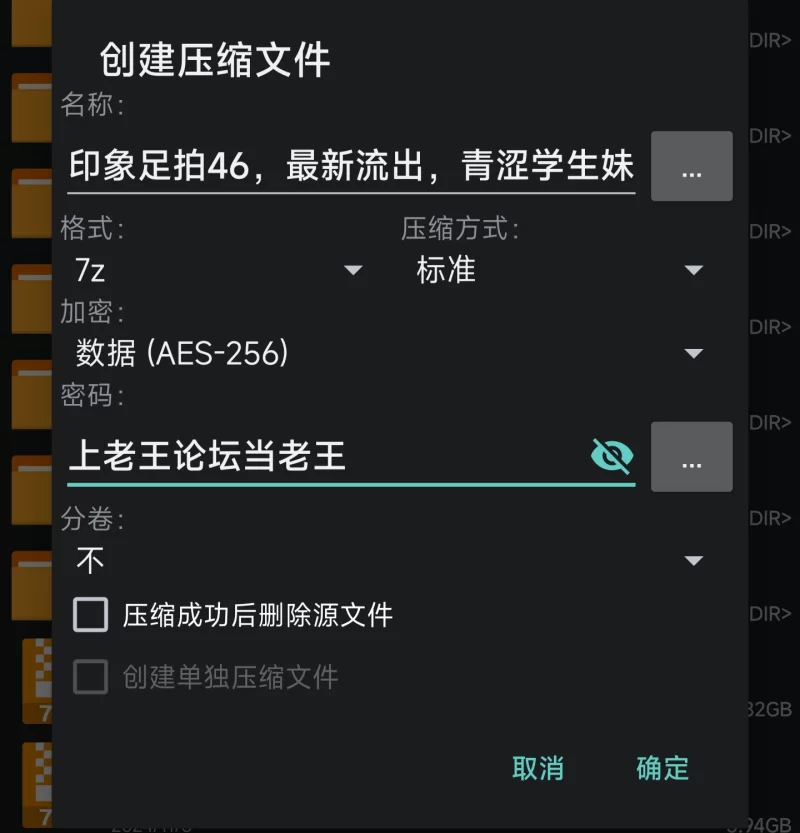800x833 pixels.
Task: Enable 压缩成功后删除源文件 checkbox
Action: point(90,615)
